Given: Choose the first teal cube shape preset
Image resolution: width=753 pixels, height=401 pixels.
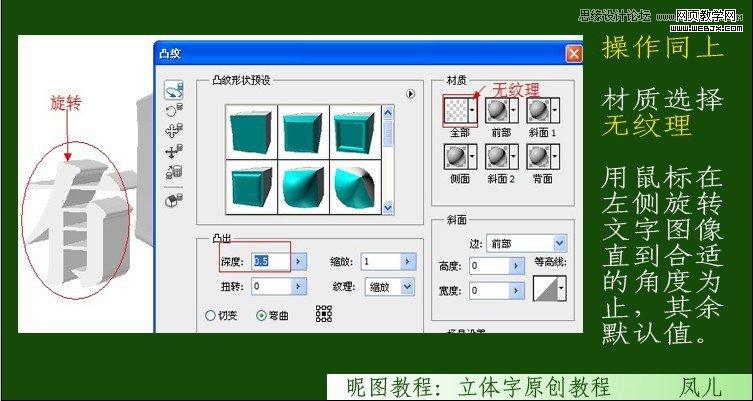Looking at the screenshot, I should (x=251, y=132).
